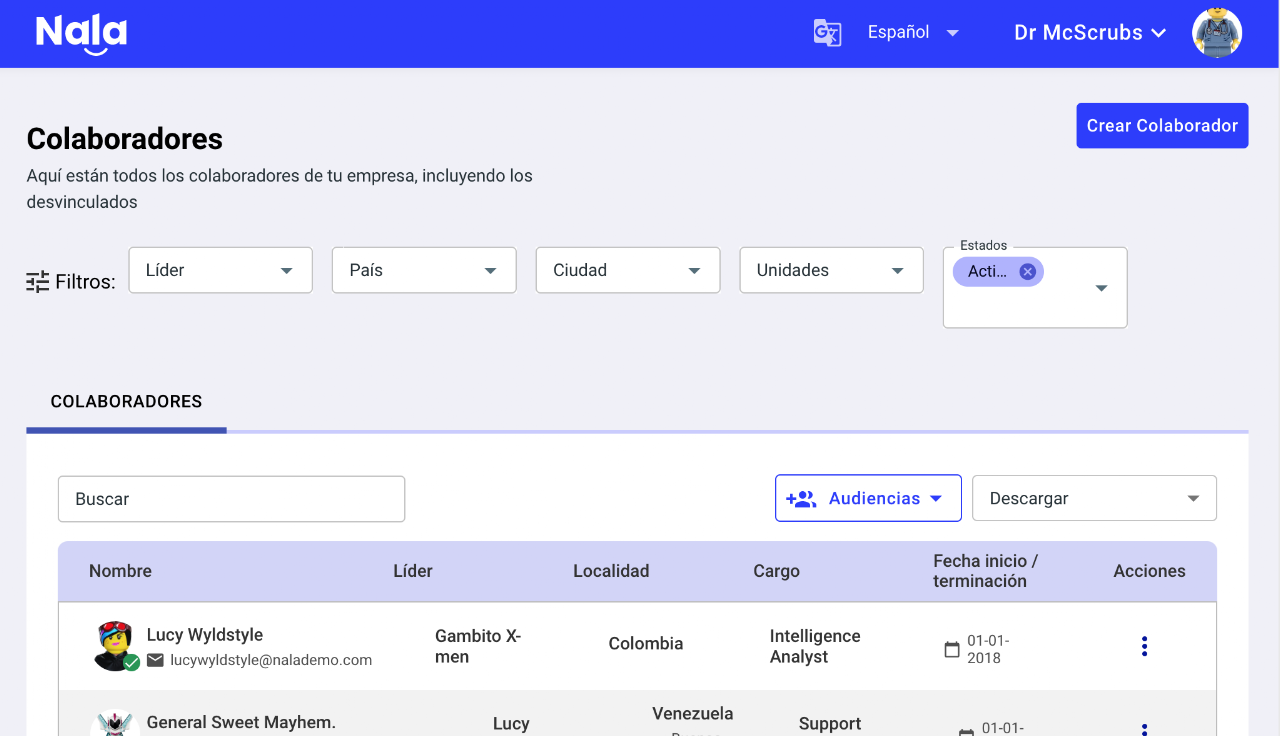Click the email icon for Lucy Wyldstyle
Image resolution: width=1280 pixels, height=736 pixels.
tap(156, 660)
